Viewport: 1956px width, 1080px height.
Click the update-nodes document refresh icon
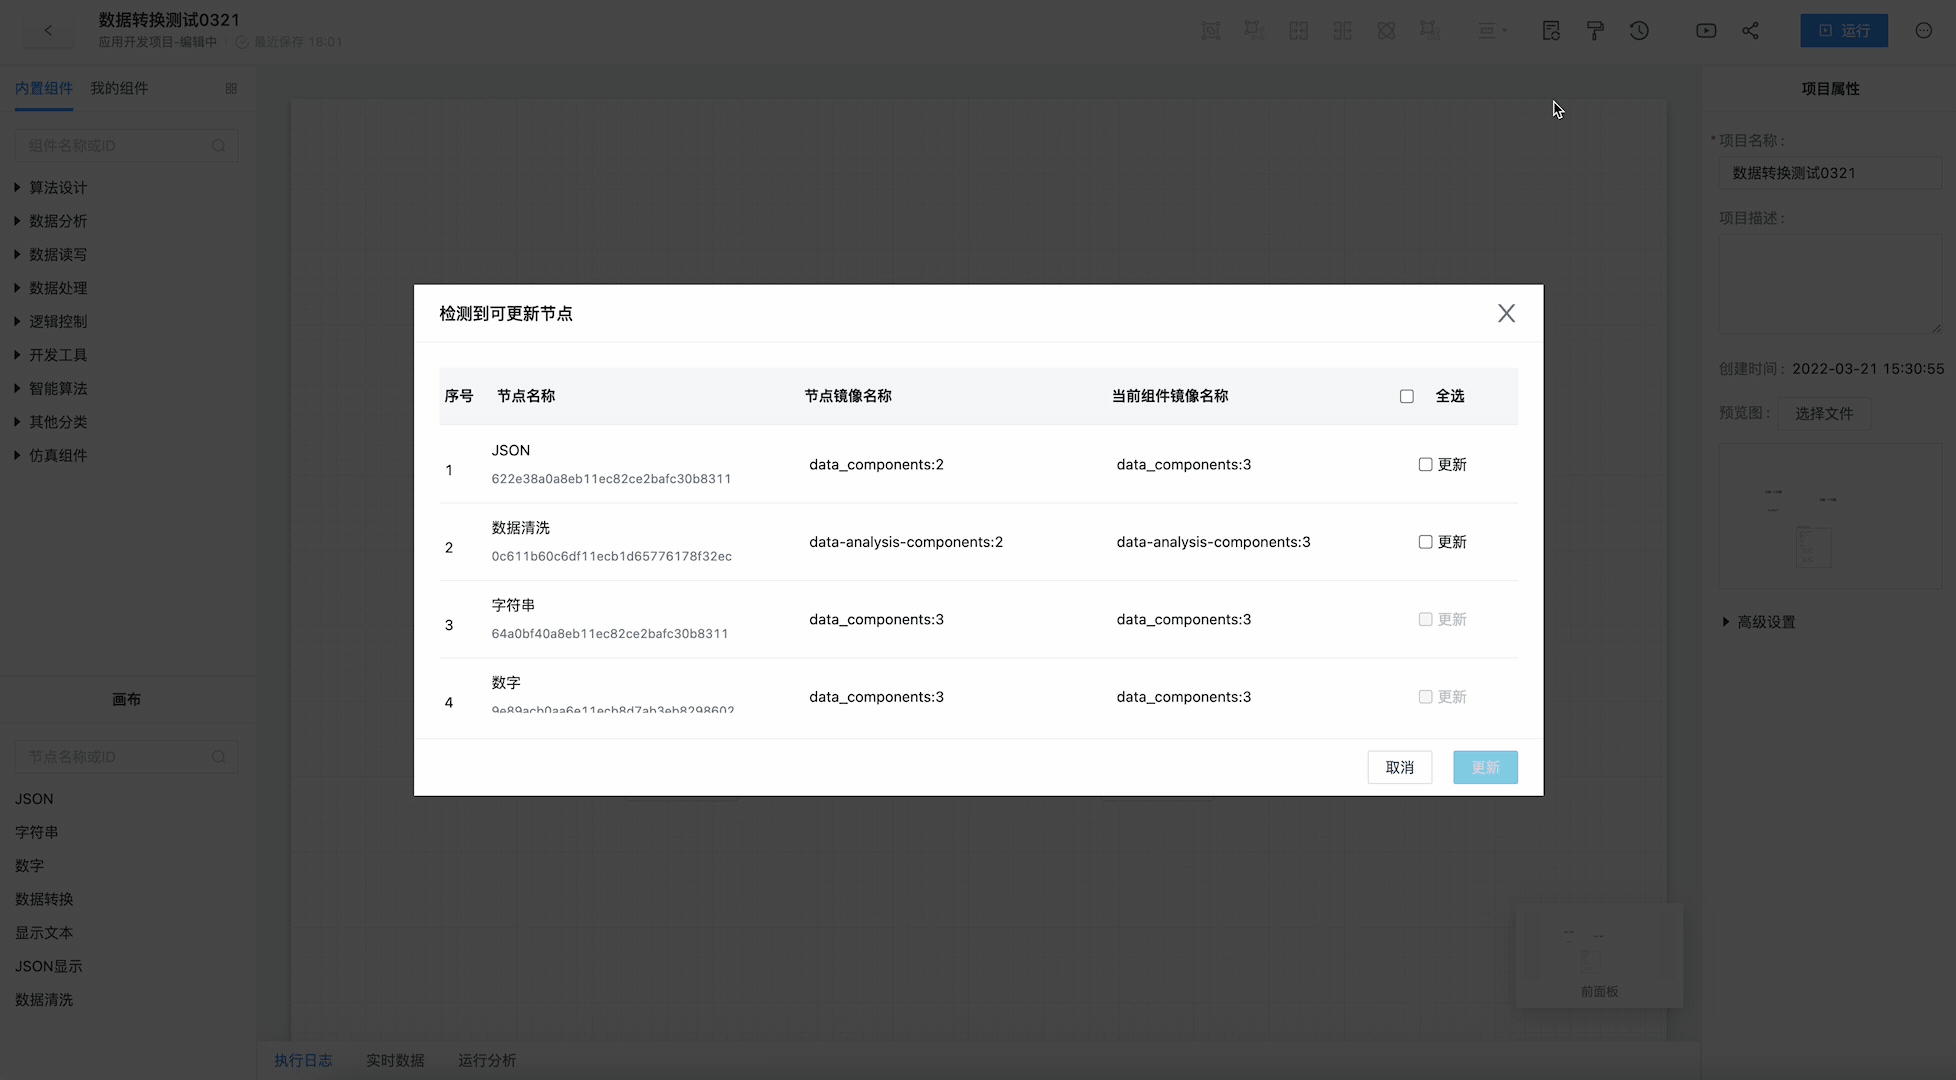1551,31
